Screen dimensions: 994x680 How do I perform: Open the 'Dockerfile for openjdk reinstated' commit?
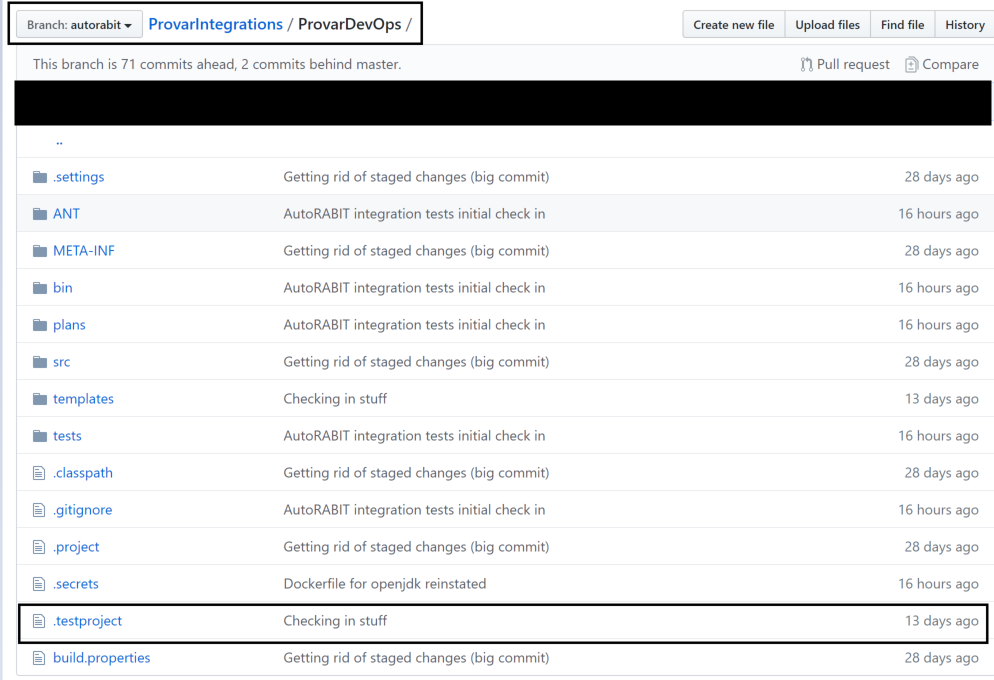pos(385,584)
